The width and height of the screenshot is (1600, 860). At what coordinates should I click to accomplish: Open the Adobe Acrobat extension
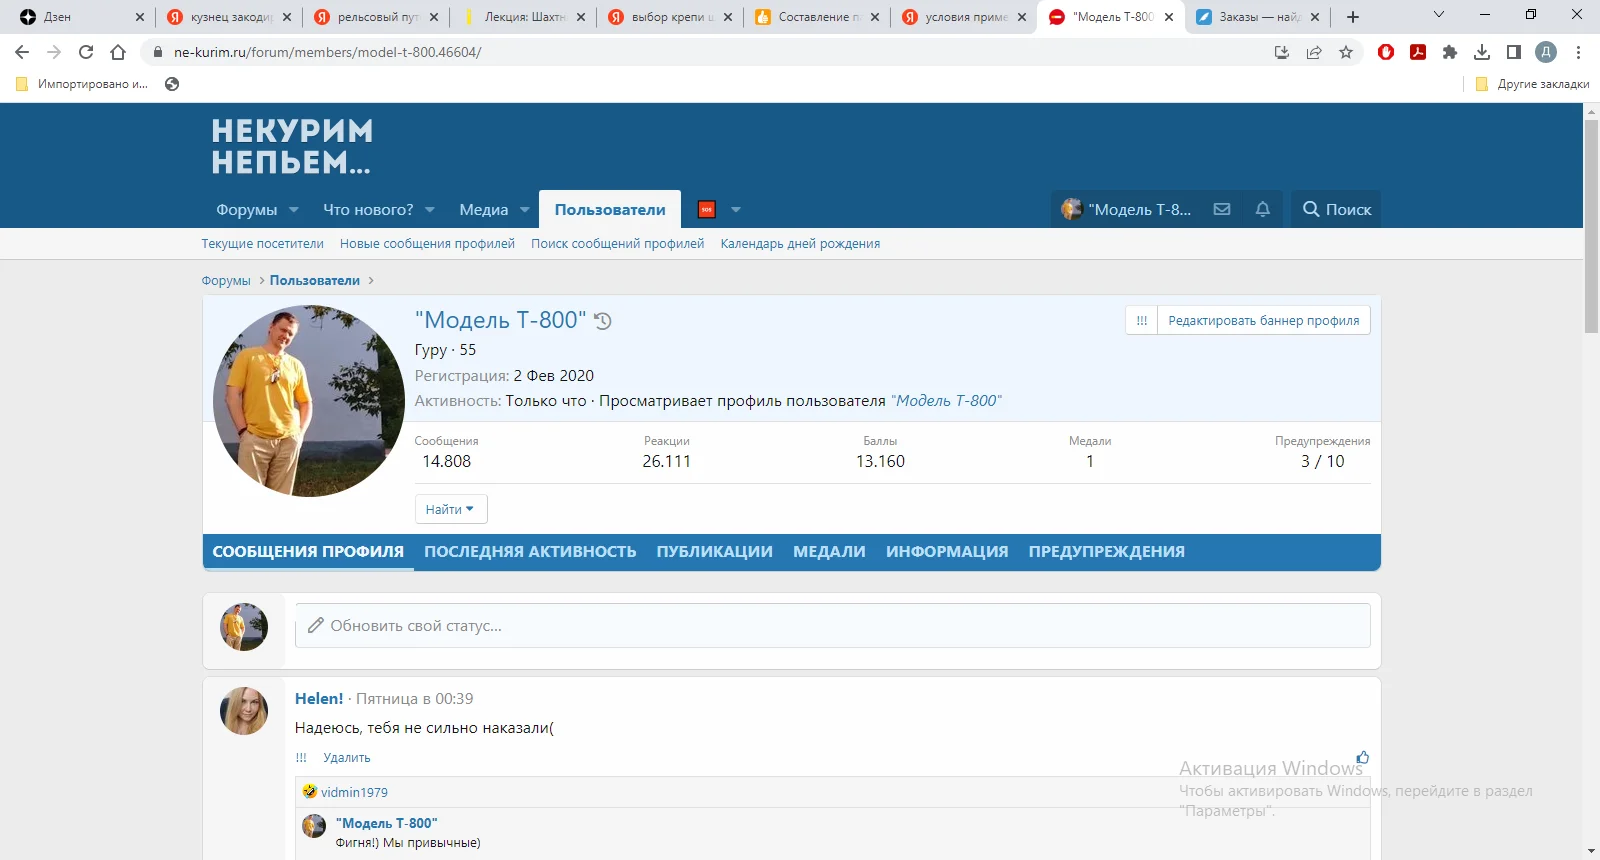[x=1418, y=52]
